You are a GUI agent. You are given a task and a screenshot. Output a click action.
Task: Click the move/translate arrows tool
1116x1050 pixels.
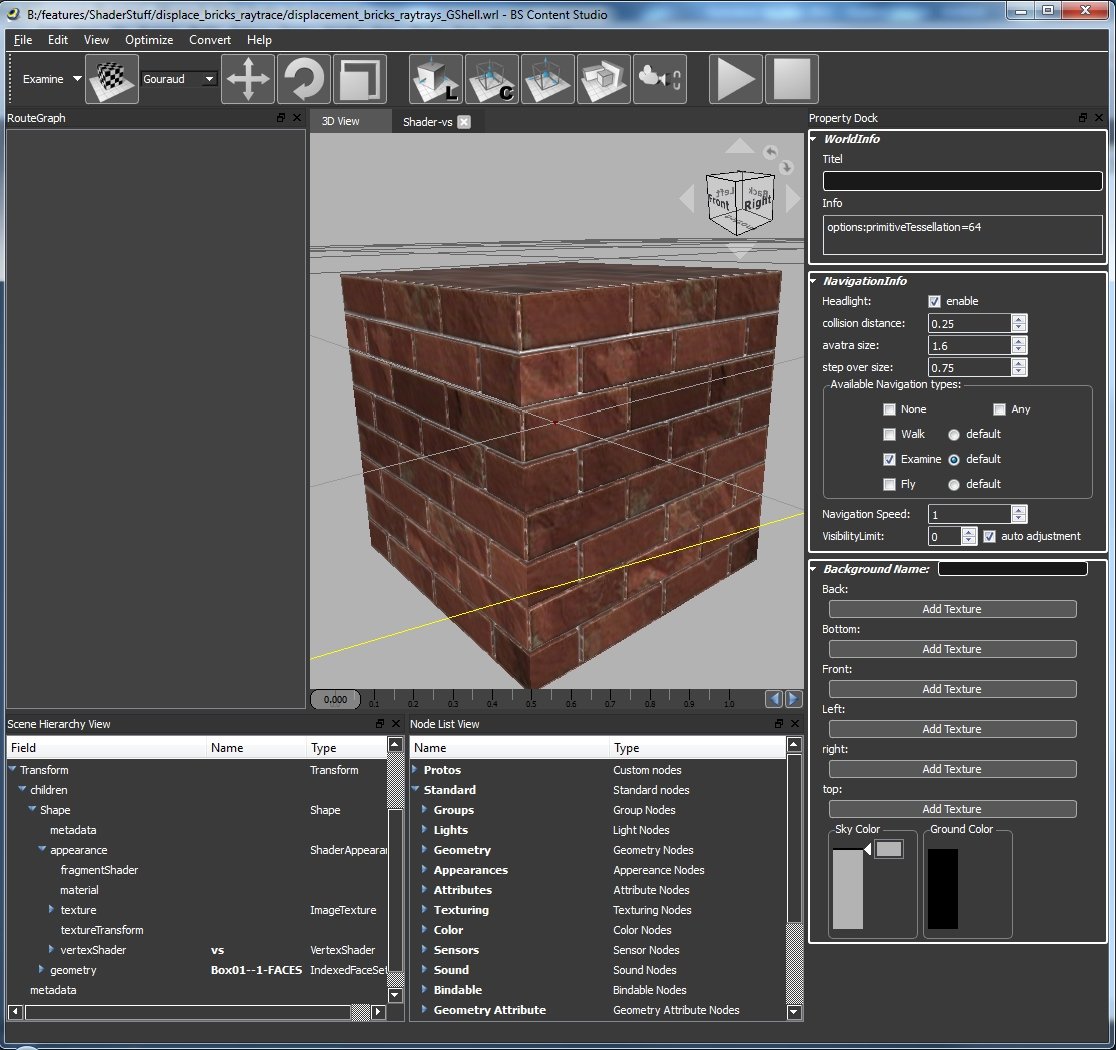point(247,79)
